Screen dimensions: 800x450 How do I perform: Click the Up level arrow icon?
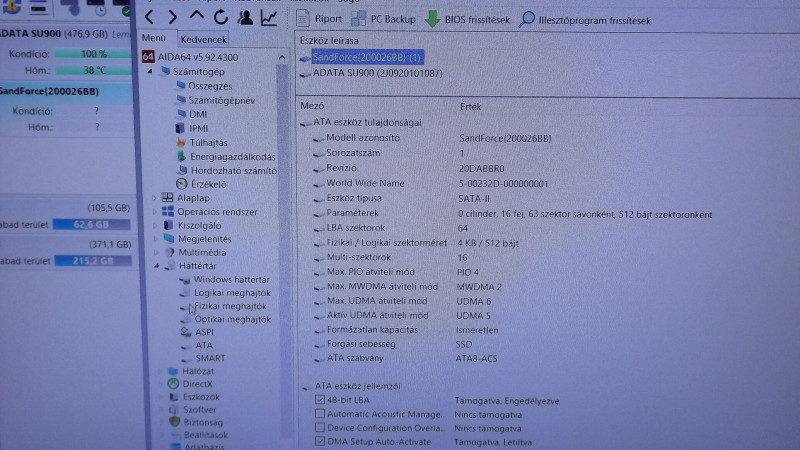(x=196, y=16)
